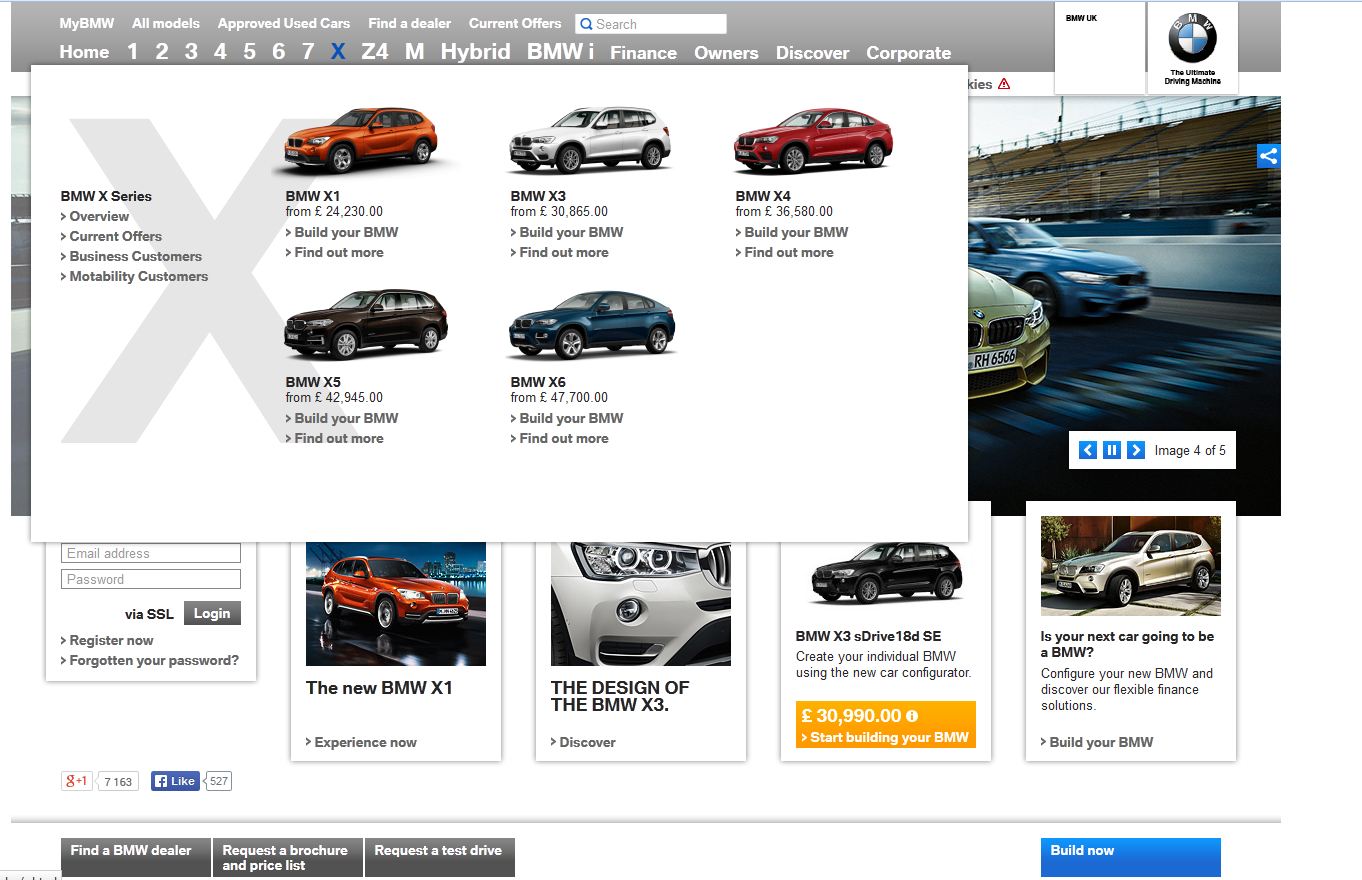The height and width of the screenshot is (880, 1362).
Task: Open the BMW X3 headlight design photo
Action: click(x=641, y=604)
